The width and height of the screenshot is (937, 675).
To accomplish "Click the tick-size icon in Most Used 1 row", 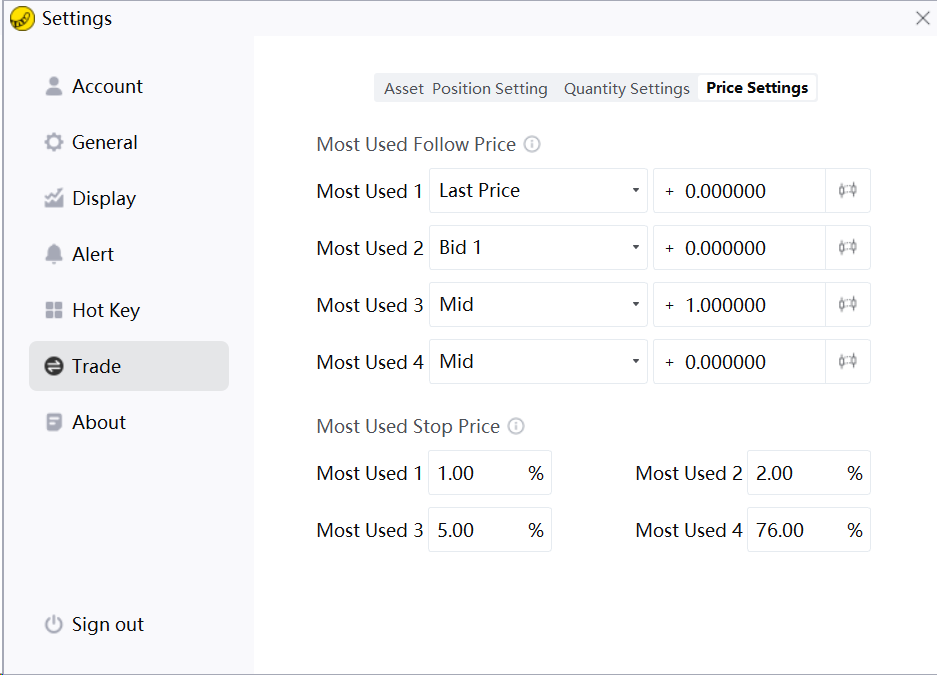I will (x=848, y=190).
